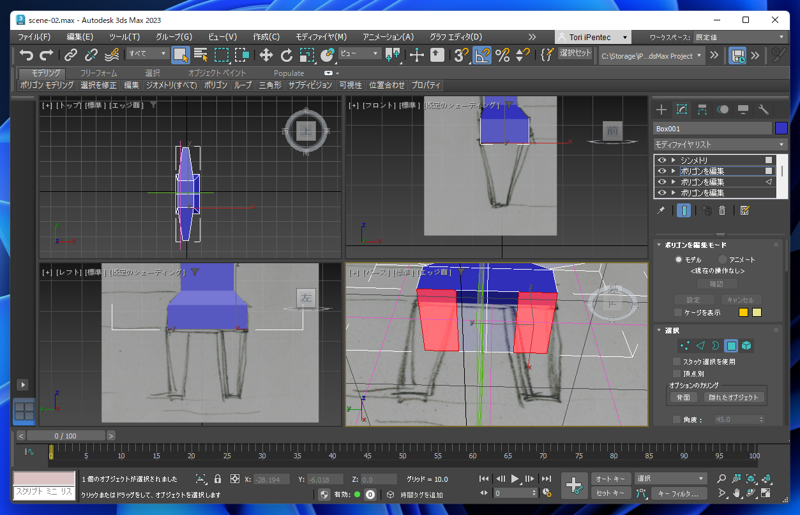Open project path C:\Storage dropdown
This screenshot has width=800, height=515.
coord(652,56)
